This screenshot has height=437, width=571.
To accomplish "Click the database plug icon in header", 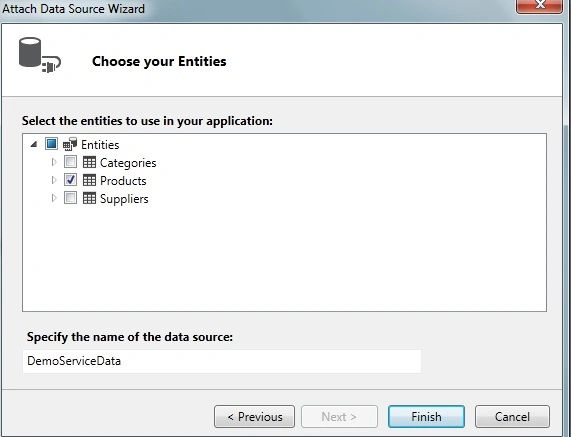I will coord(39,55).
